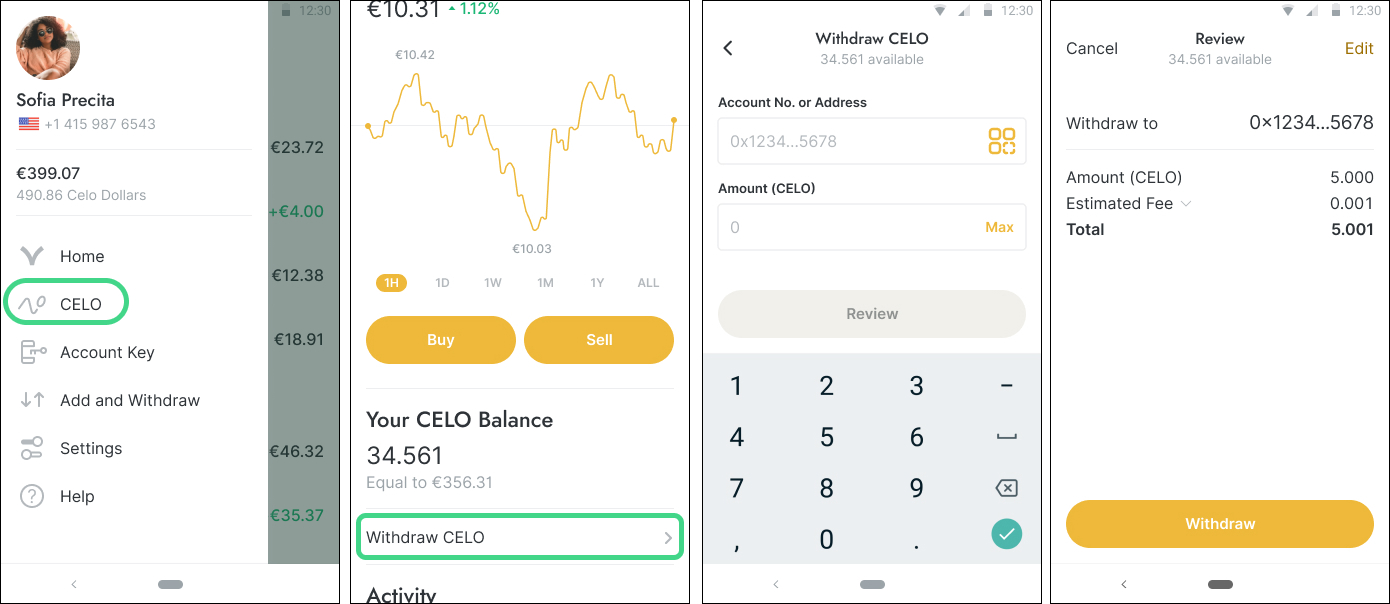
Task: Tap Max in the amount field
Action: click(x=999, y=227)
